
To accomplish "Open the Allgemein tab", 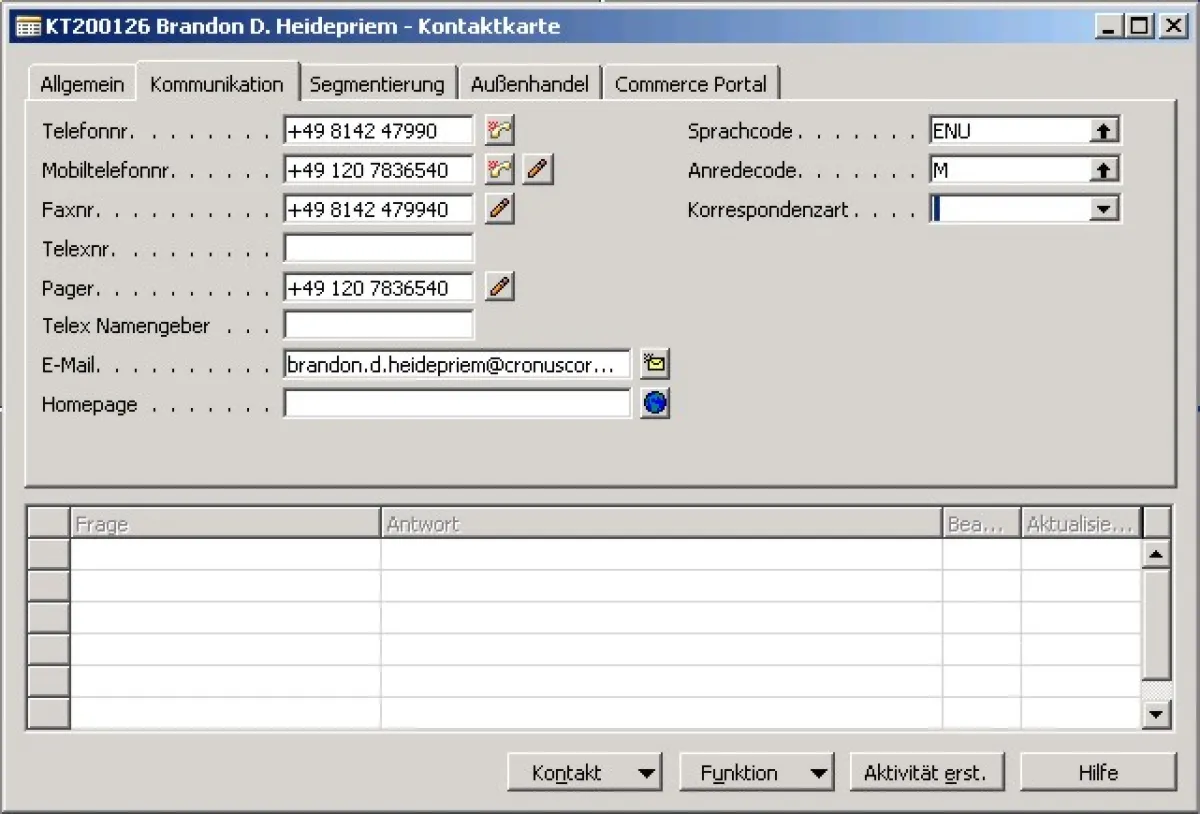I will click(x=81, y=83).
